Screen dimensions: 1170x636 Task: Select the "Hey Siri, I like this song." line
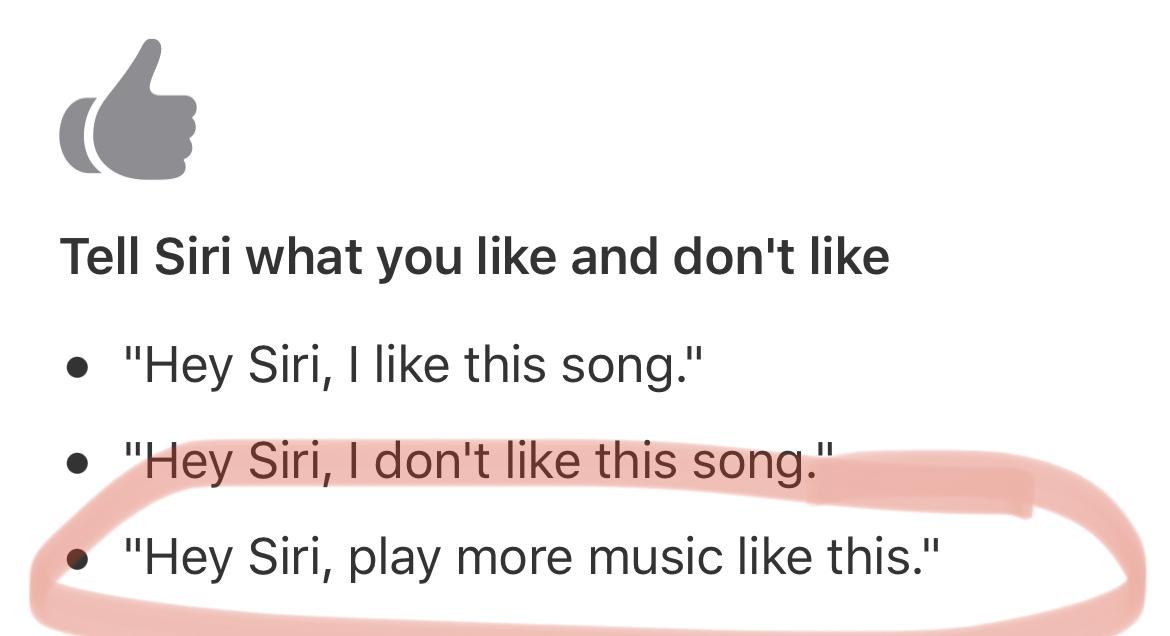pyautogui.click(x=414, y=364)
